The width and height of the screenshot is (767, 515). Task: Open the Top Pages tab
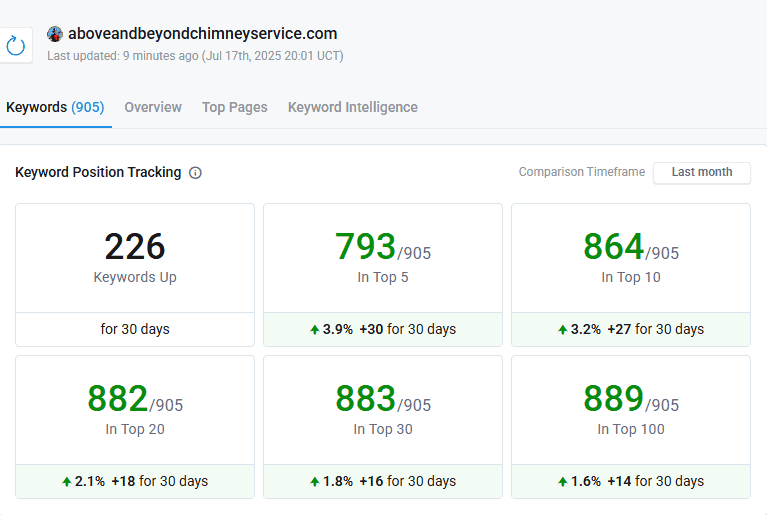(234, 107)
